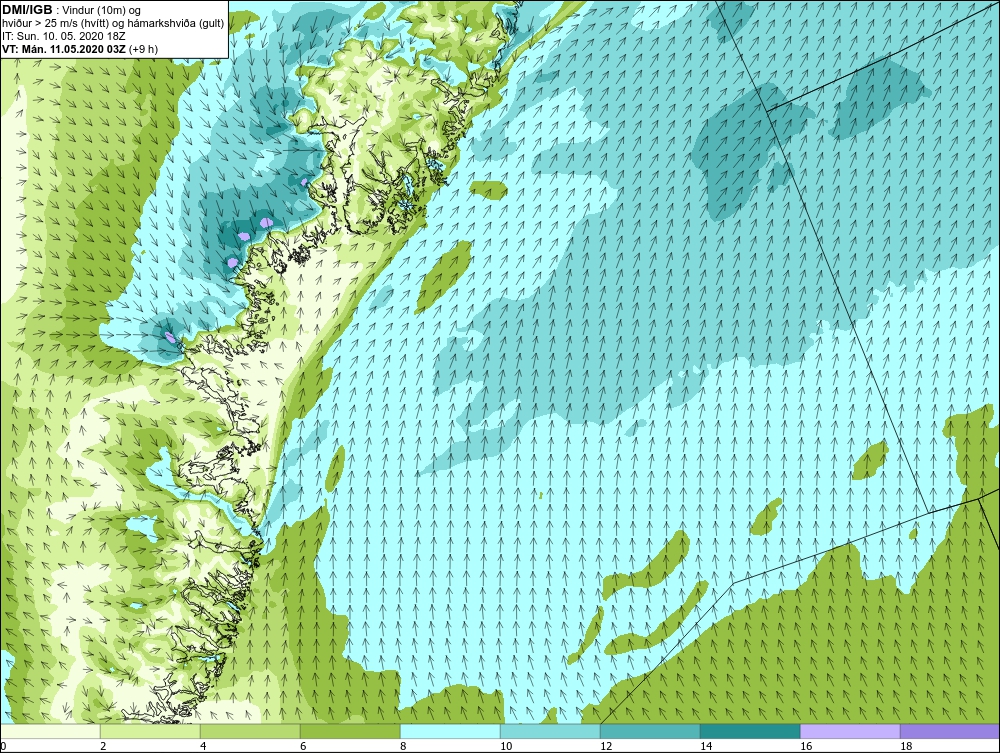Click the scale label "2"
The image size is (1000, 753).
[x=103, y=746]
